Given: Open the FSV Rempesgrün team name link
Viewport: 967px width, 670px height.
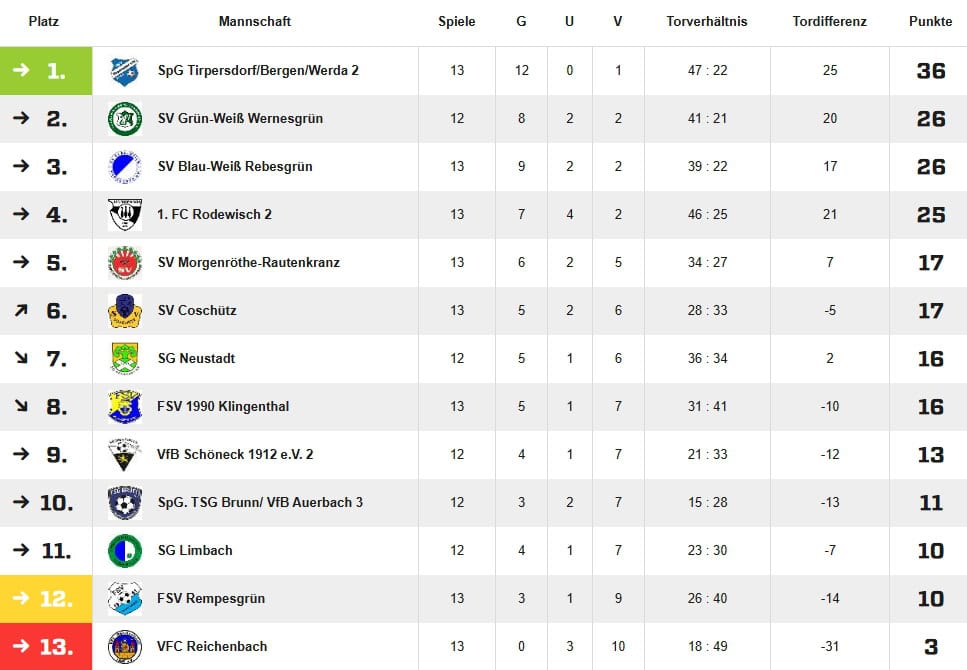Looking at the screenshot, I should 211,598.
